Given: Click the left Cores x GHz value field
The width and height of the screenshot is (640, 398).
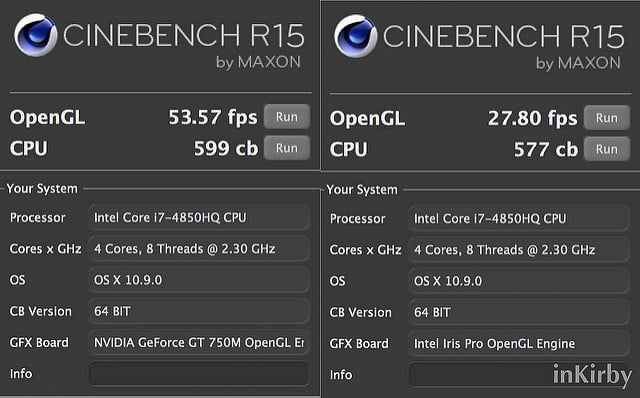Looking at the screenshot, I should (x=199, y=249).
